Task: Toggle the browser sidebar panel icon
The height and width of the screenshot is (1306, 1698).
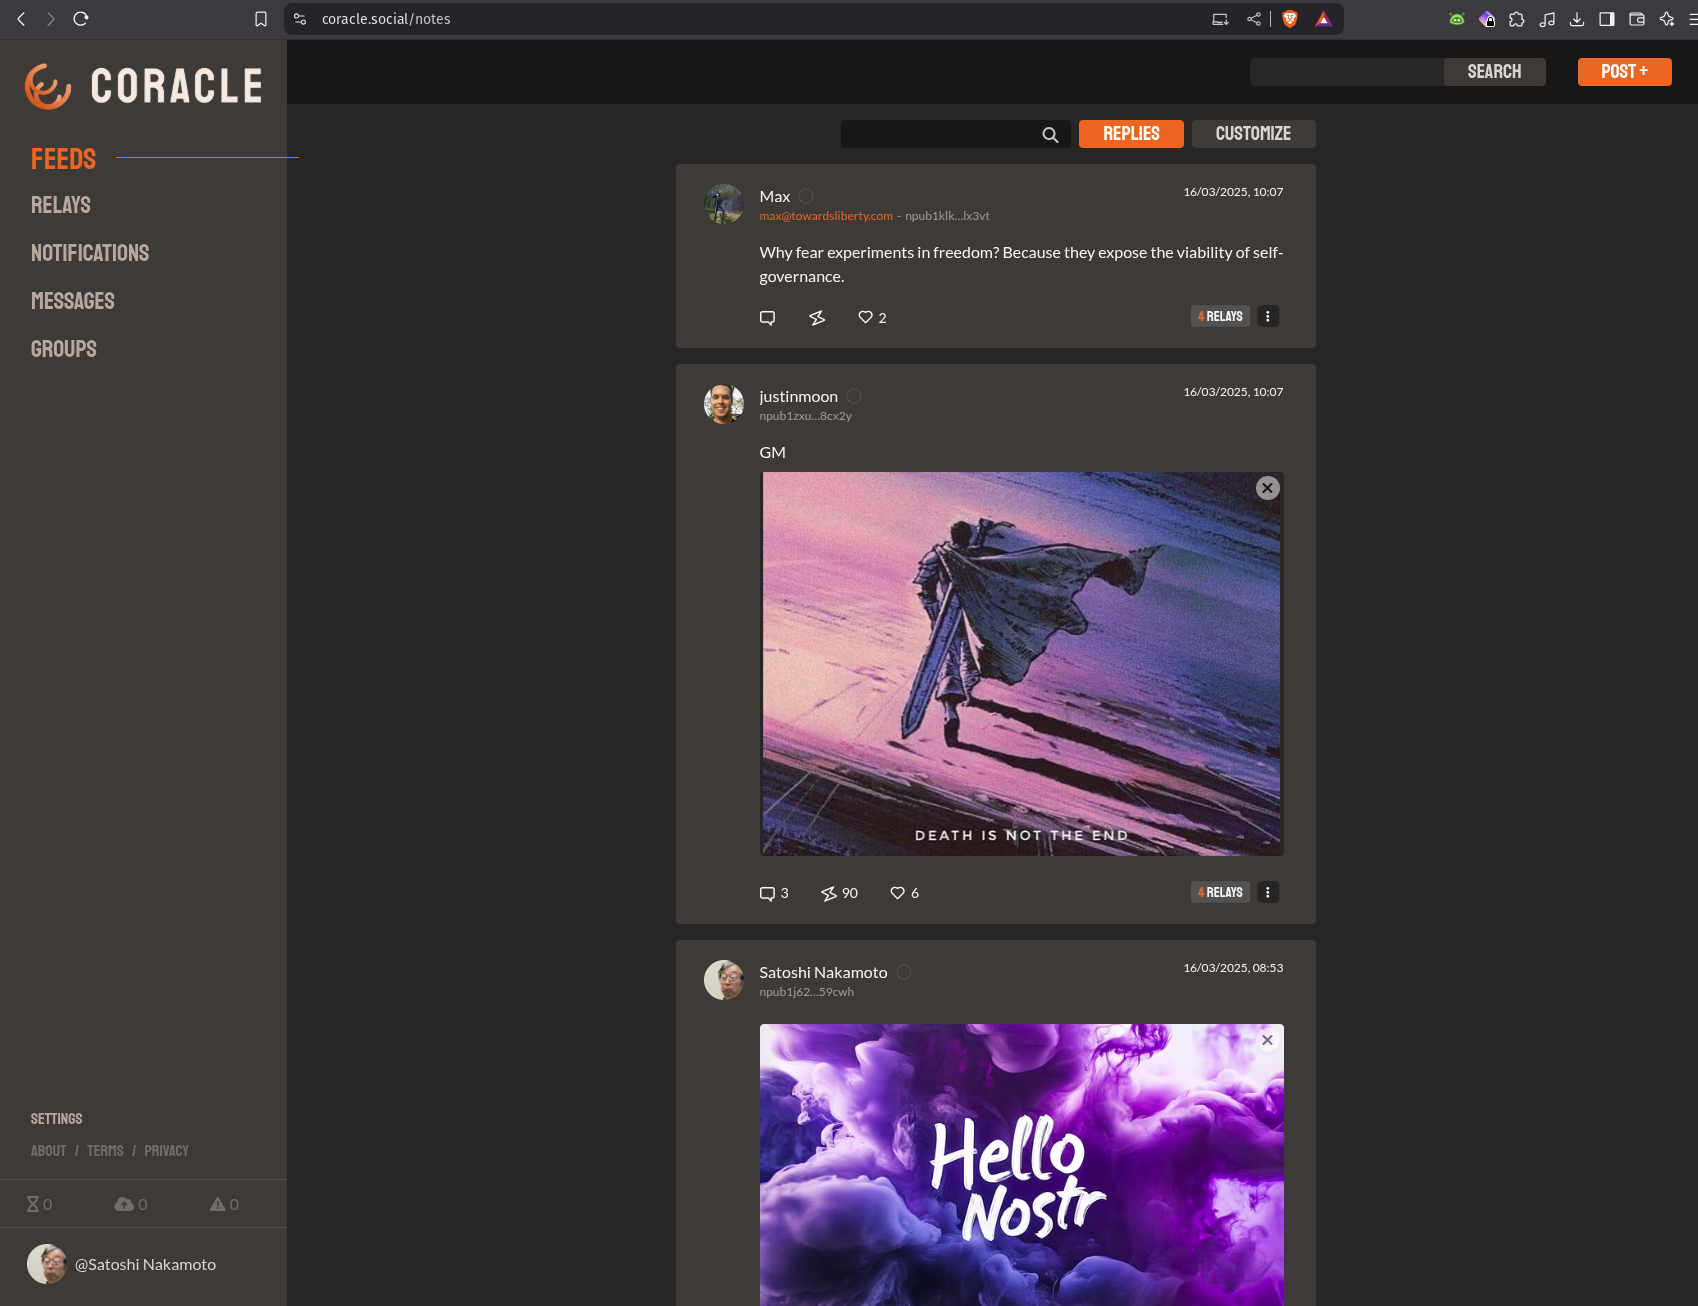Action: tap(1607, 19)
